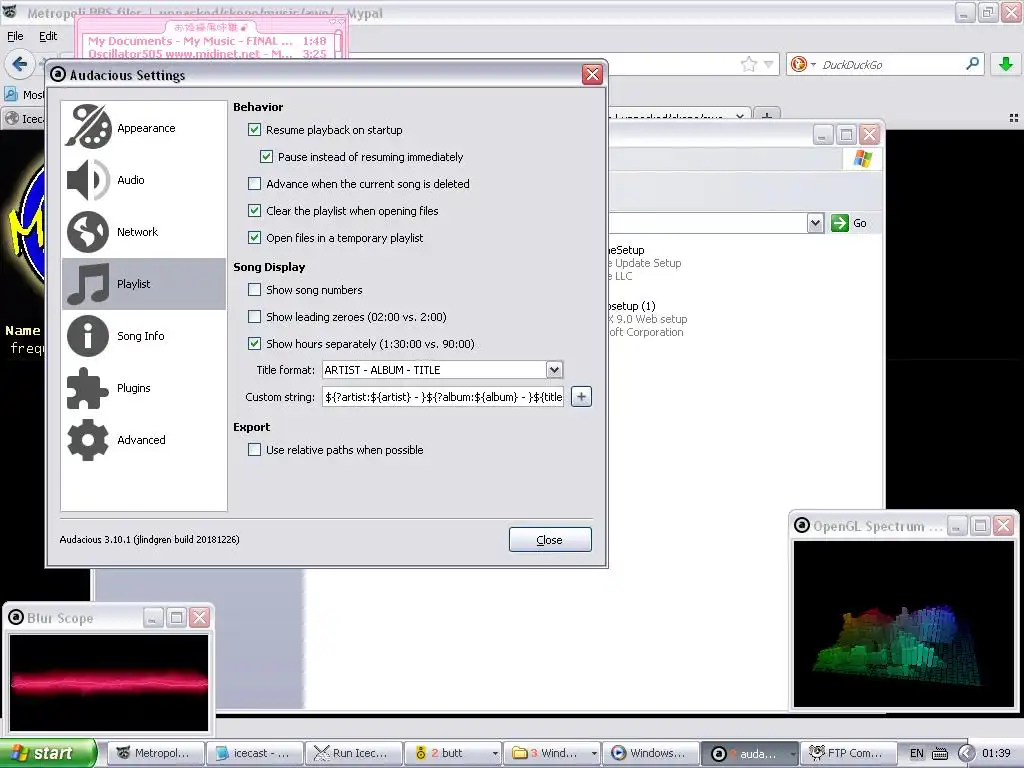This screenshot has height=768, width=1024.
Task: Click the plus button beside Custom string
Action: [x=581, y=396]
